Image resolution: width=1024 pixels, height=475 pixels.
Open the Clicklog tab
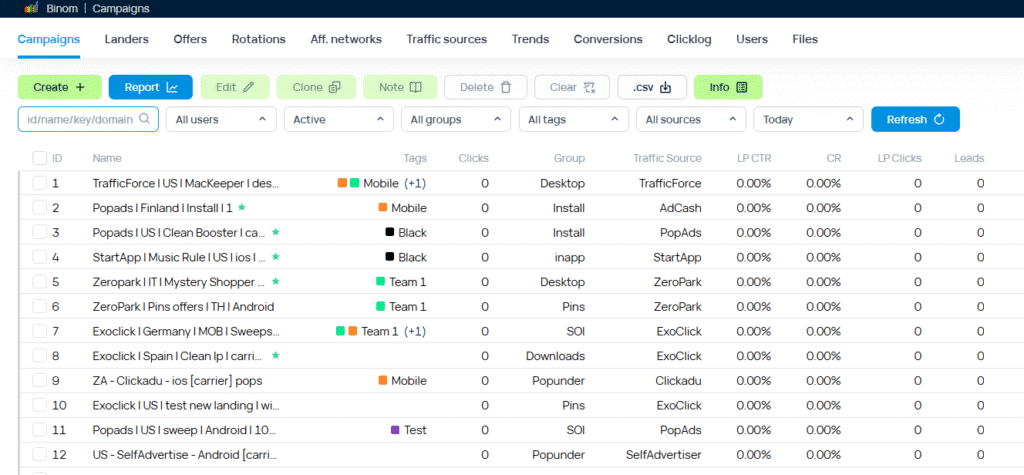tap(689, 39)
